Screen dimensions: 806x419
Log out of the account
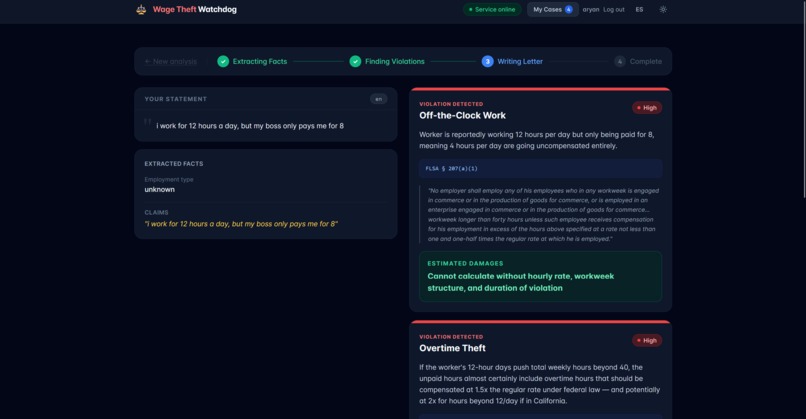point(614,9)
